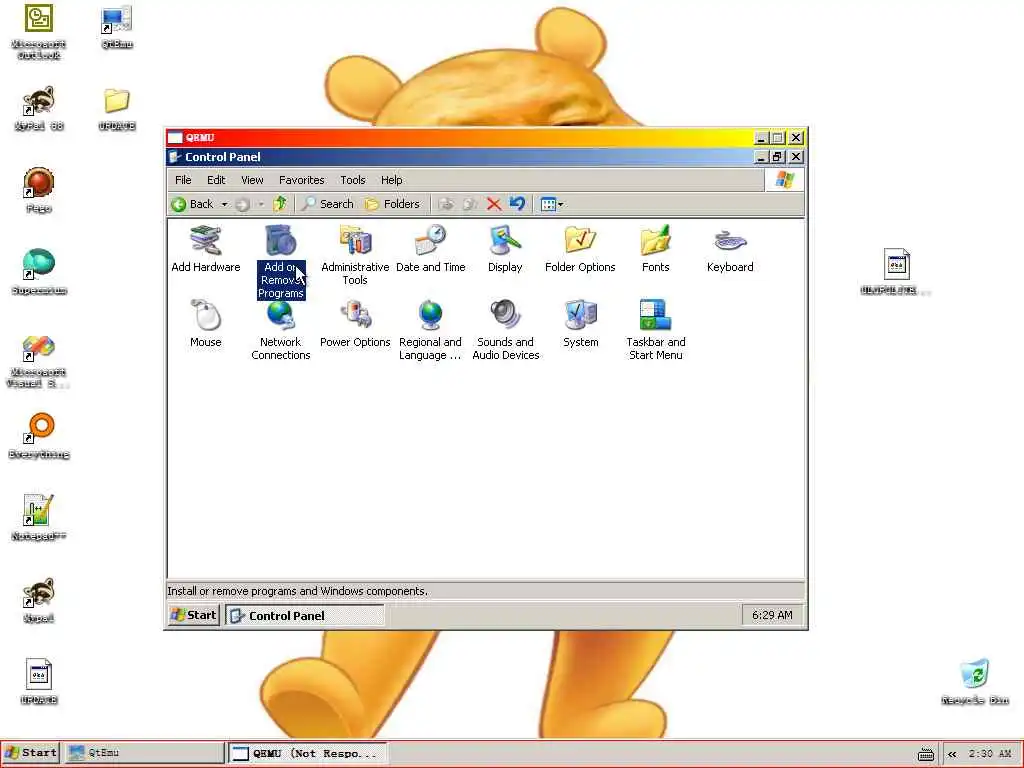Expand the Back history dropdown arrow
The height and width of the screenshot is (768, 1024).
(224, 204)
